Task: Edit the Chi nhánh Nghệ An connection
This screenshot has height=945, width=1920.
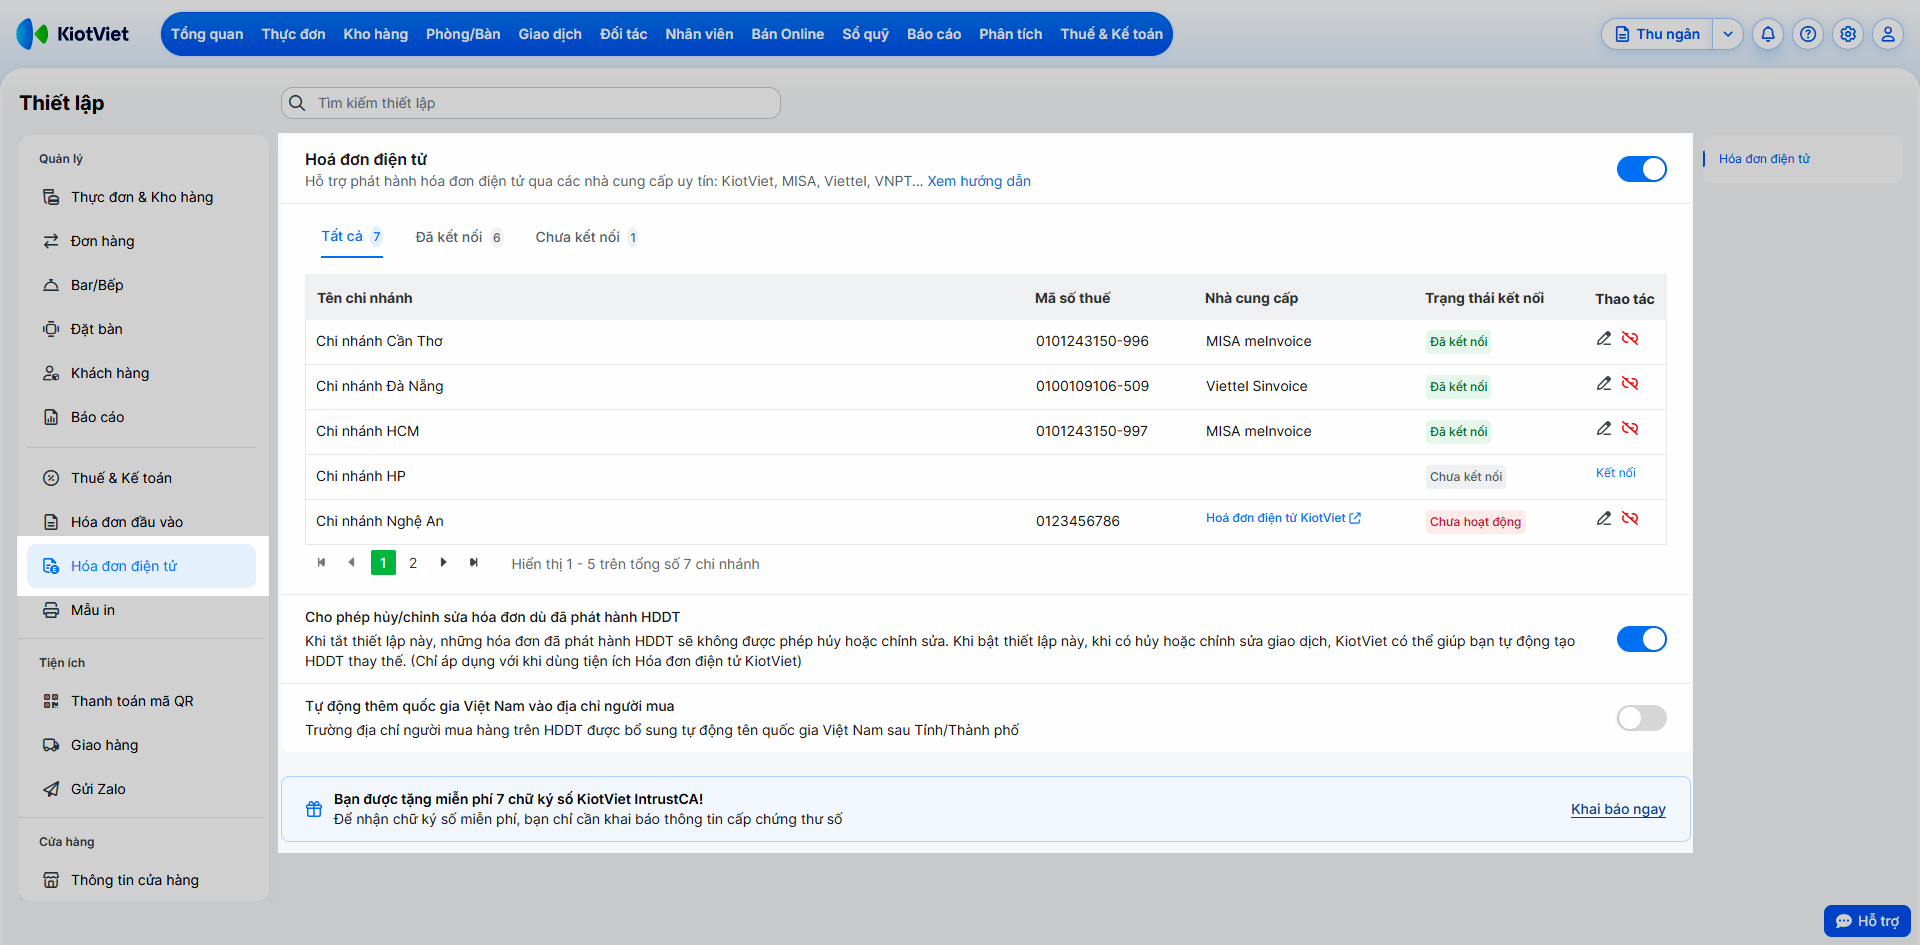Action: coord(1604,519)
